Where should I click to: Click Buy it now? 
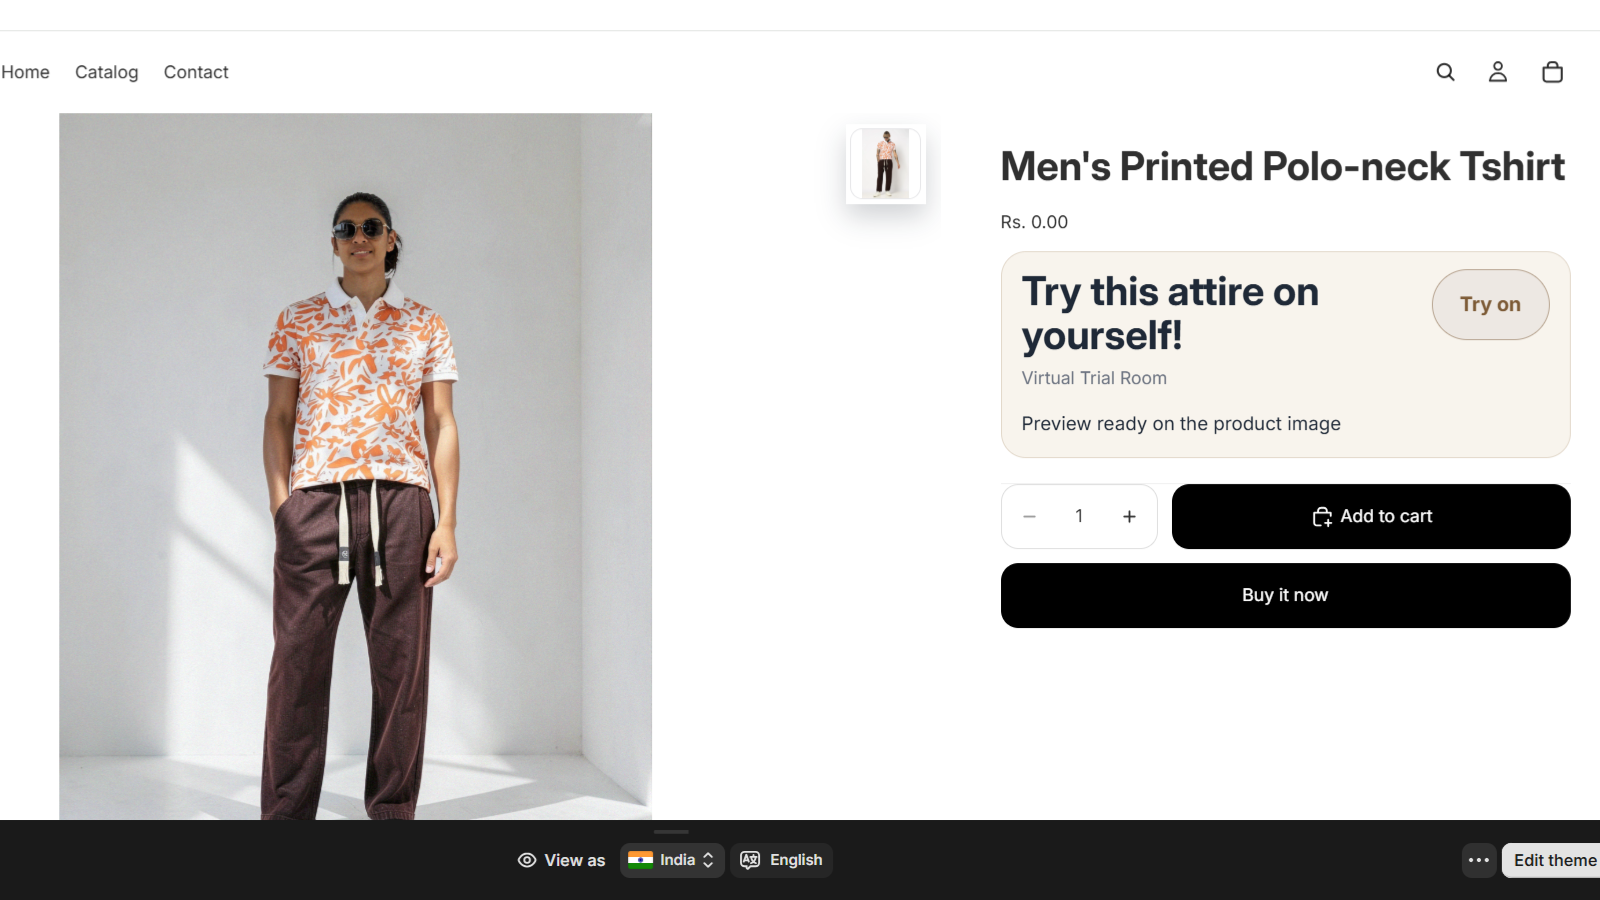point(1285,596)
